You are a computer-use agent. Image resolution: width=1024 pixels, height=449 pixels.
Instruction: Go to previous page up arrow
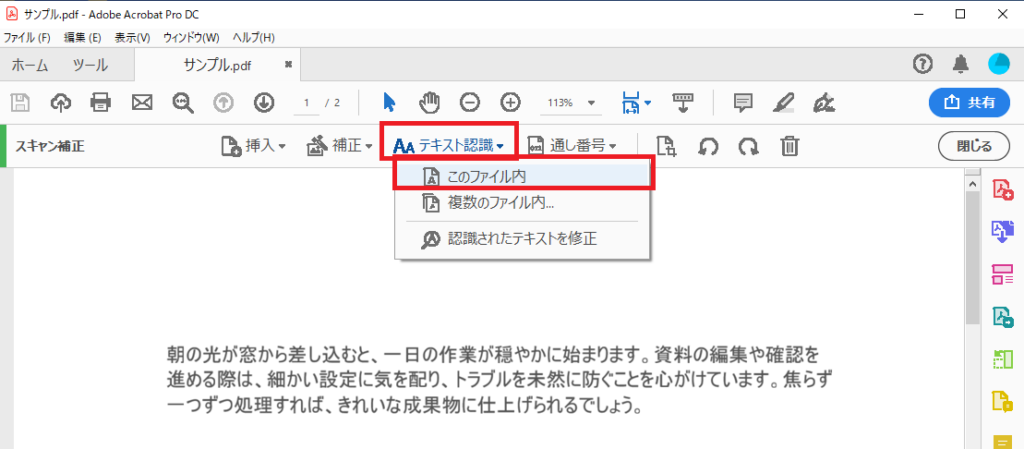point(223,102)
